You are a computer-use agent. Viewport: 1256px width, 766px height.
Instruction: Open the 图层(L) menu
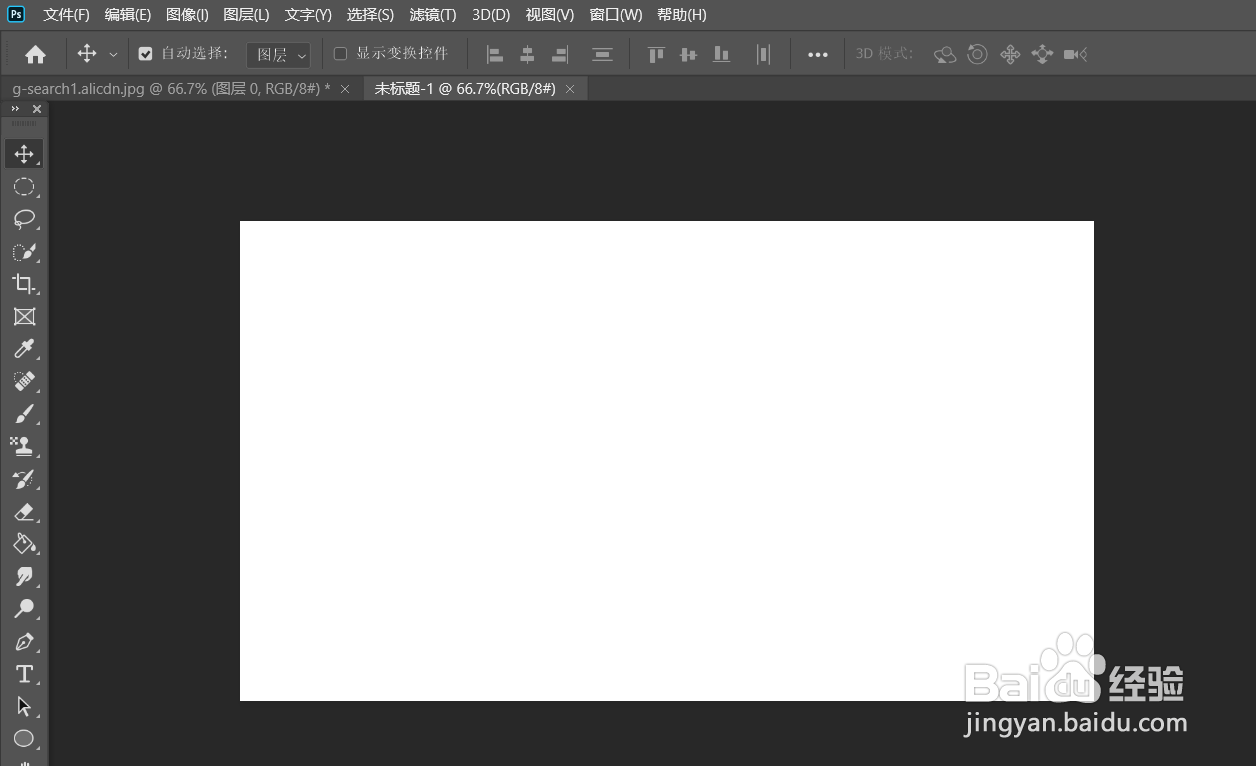[x=246, y=14]
